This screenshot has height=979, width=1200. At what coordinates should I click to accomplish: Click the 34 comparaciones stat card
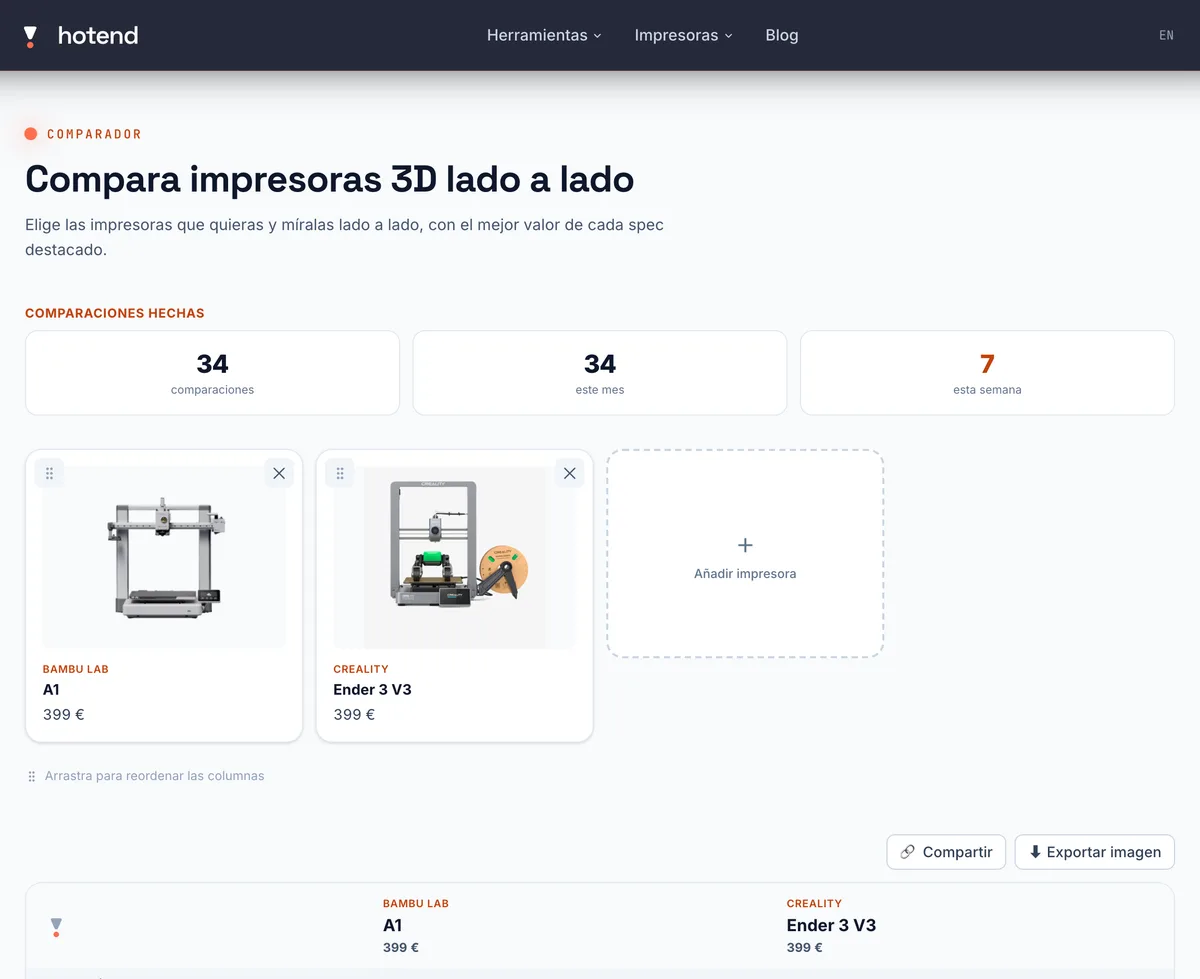tap(212, 373)
